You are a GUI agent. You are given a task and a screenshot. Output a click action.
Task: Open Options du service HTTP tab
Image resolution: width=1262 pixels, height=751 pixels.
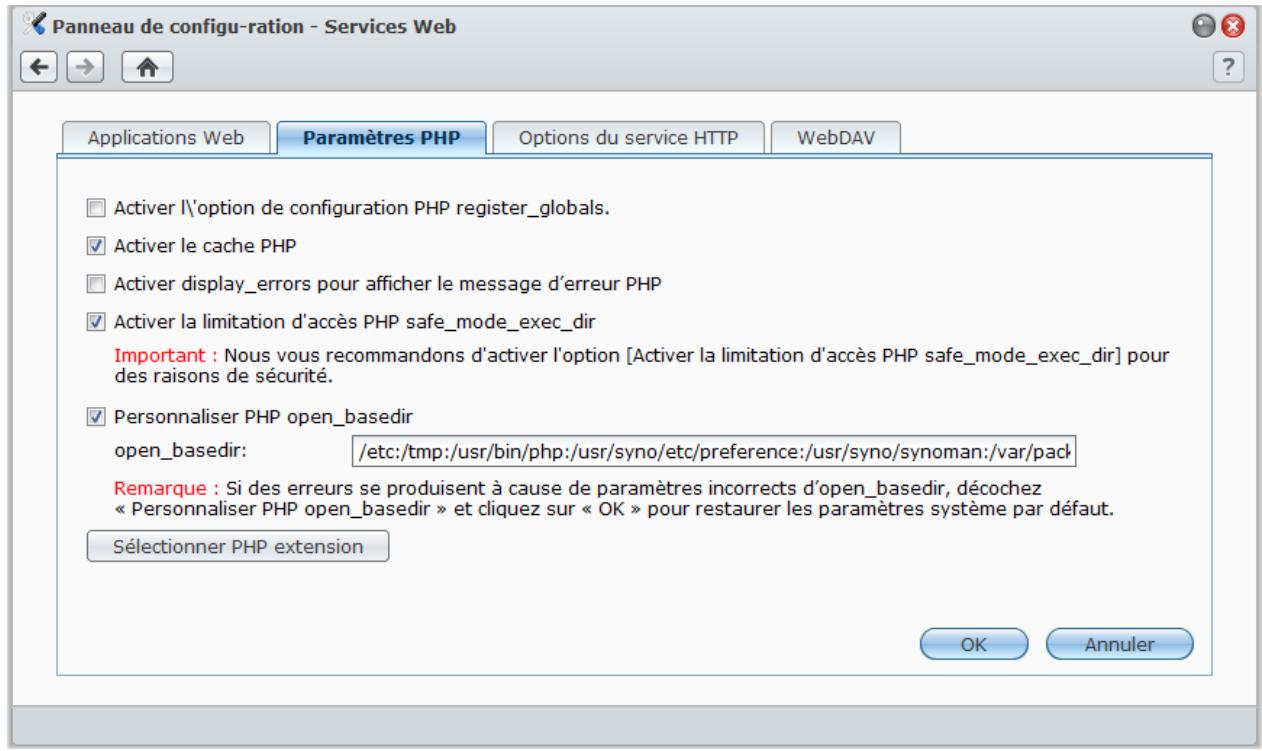pyautogui.click(x=628, y=138)
